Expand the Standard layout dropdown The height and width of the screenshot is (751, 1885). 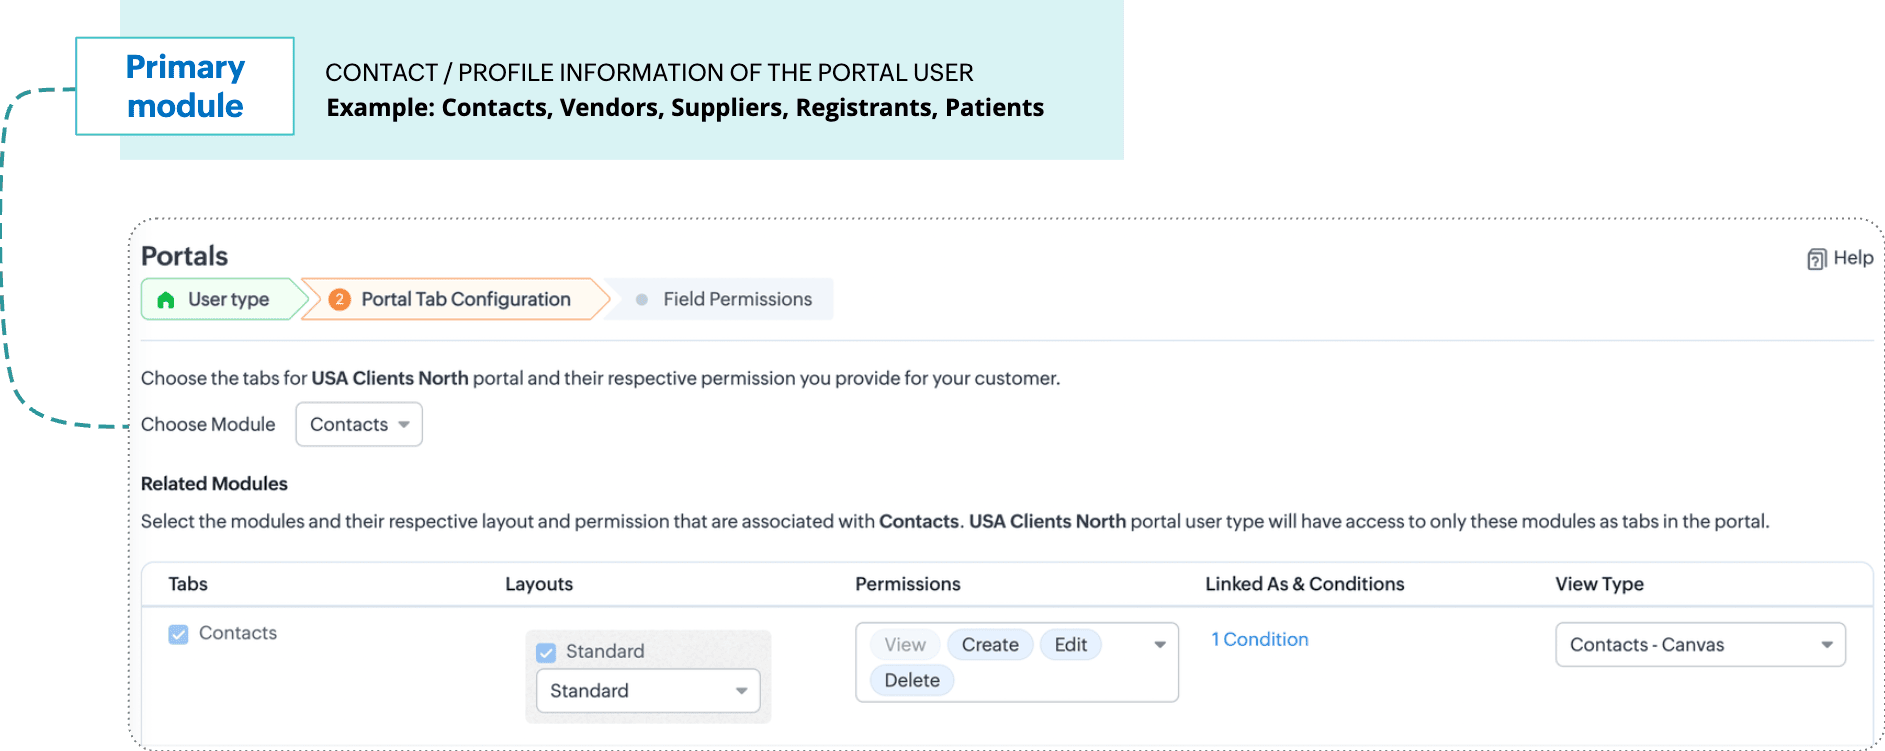point(648,691)
